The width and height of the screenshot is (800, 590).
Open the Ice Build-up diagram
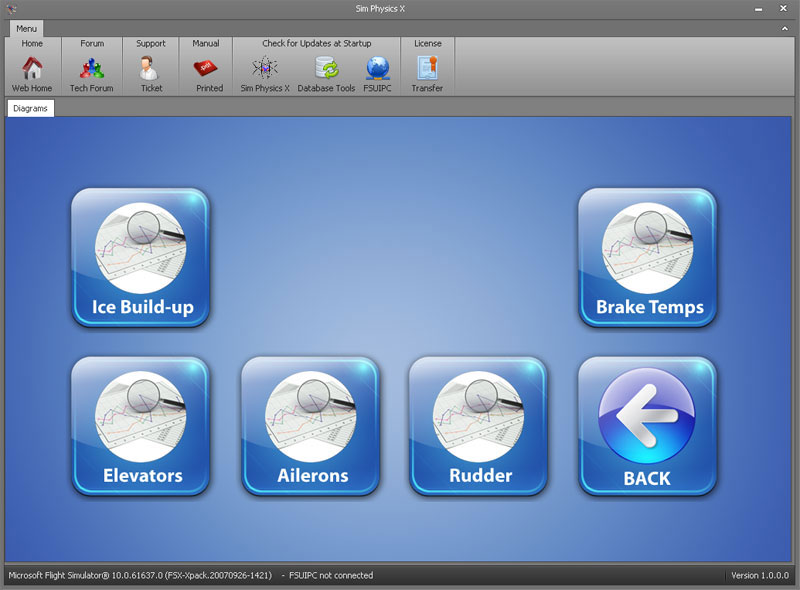pos(141,257)
